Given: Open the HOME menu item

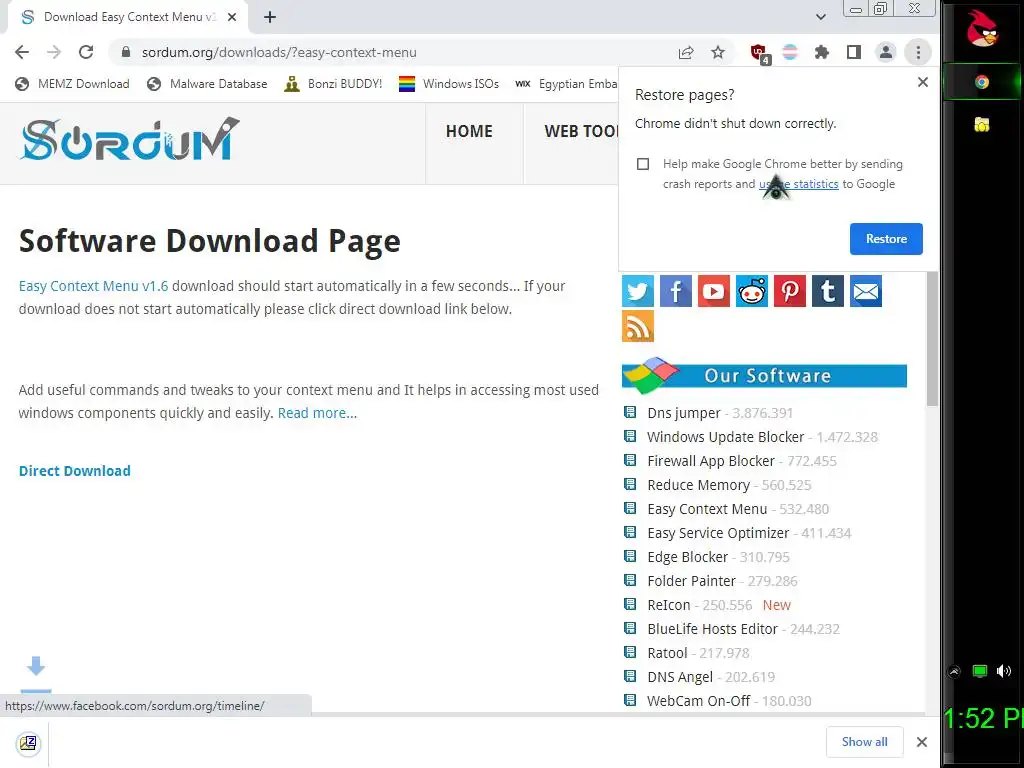Looking at the screenshot, I should pos(469,131).
